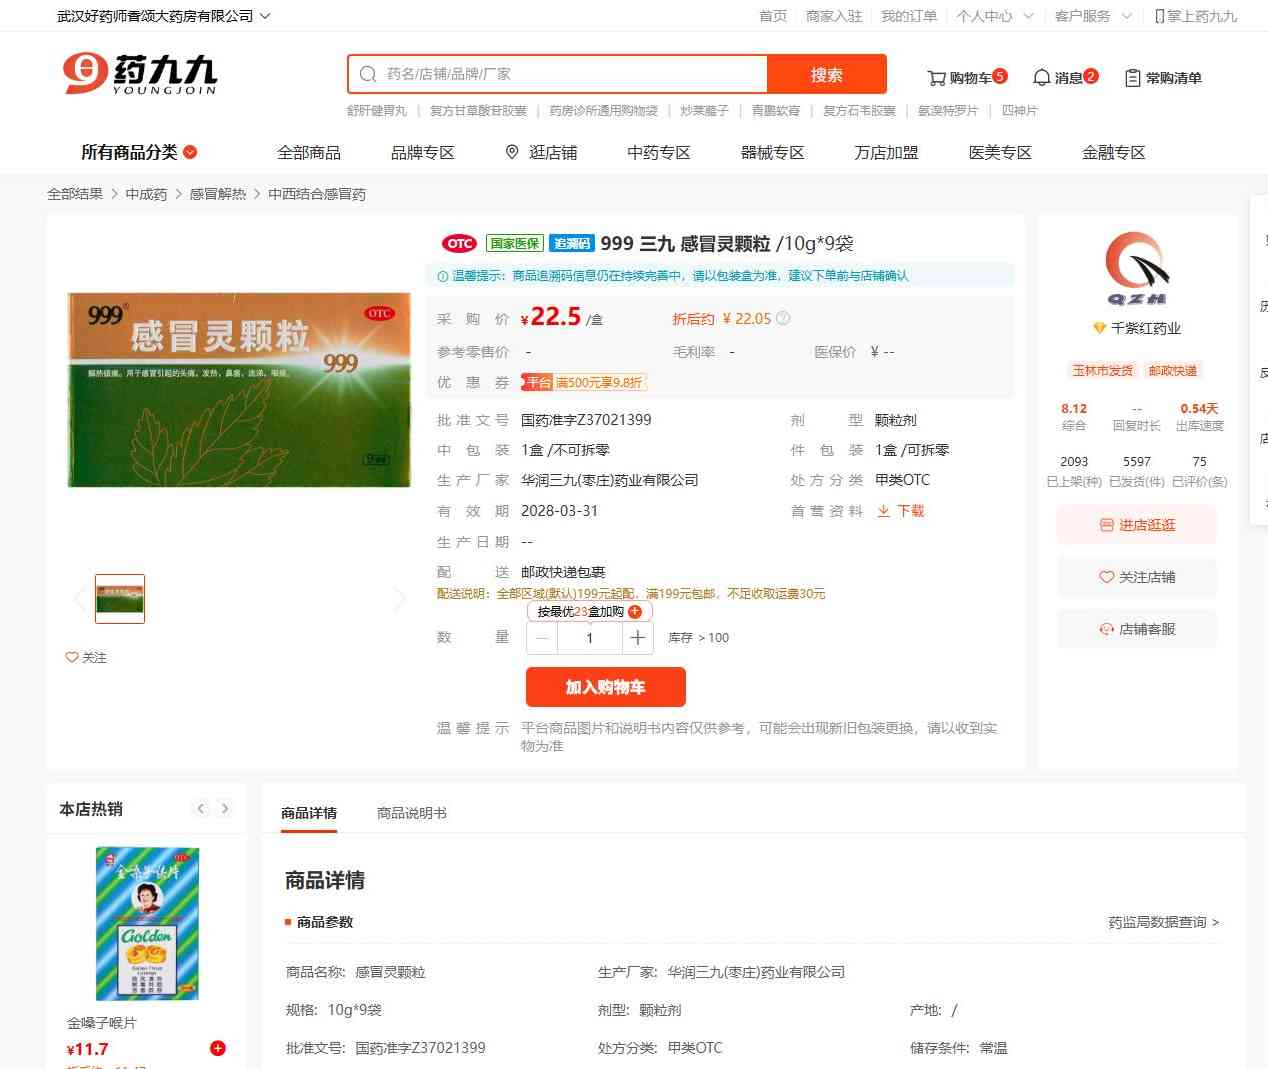
Task: Open the 客户服务 dropdown
Action: (1093, 16)
